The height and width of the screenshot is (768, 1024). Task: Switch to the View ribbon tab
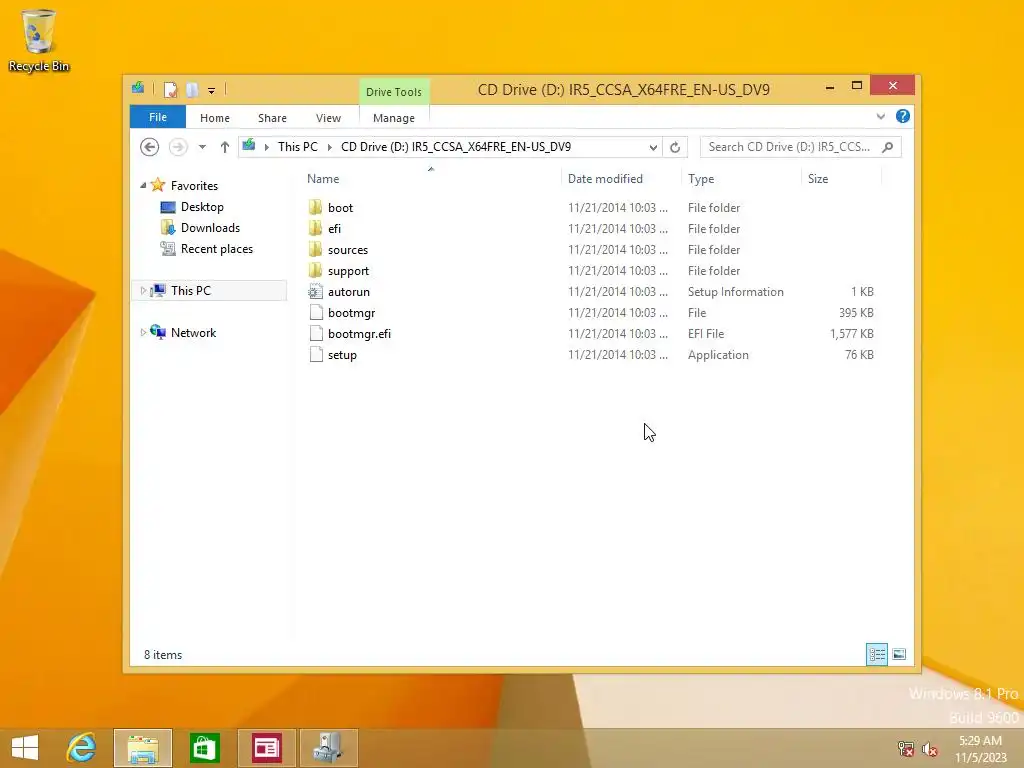point(328,118)
